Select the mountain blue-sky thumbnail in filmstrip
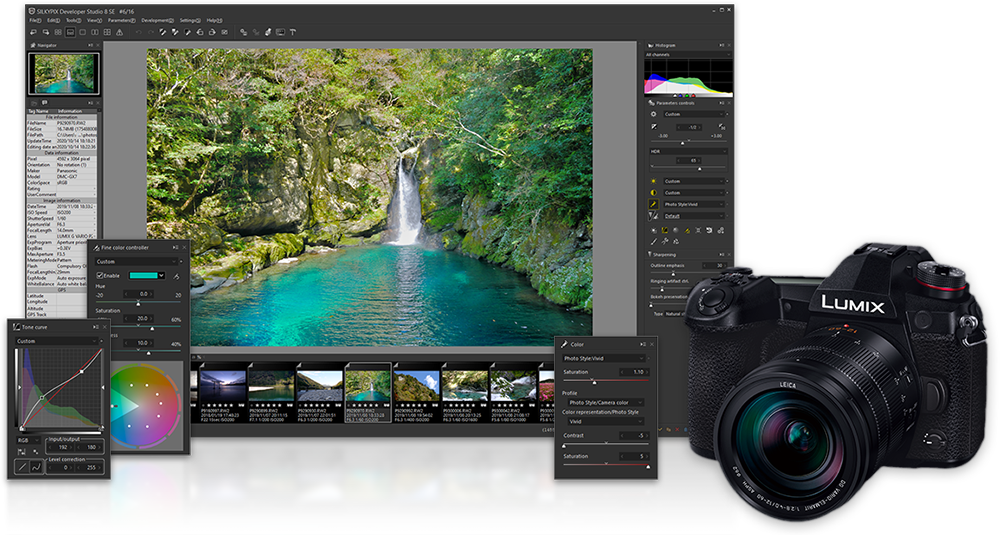The height and width of the screenshot is (535, 1000). click(417, 386)
